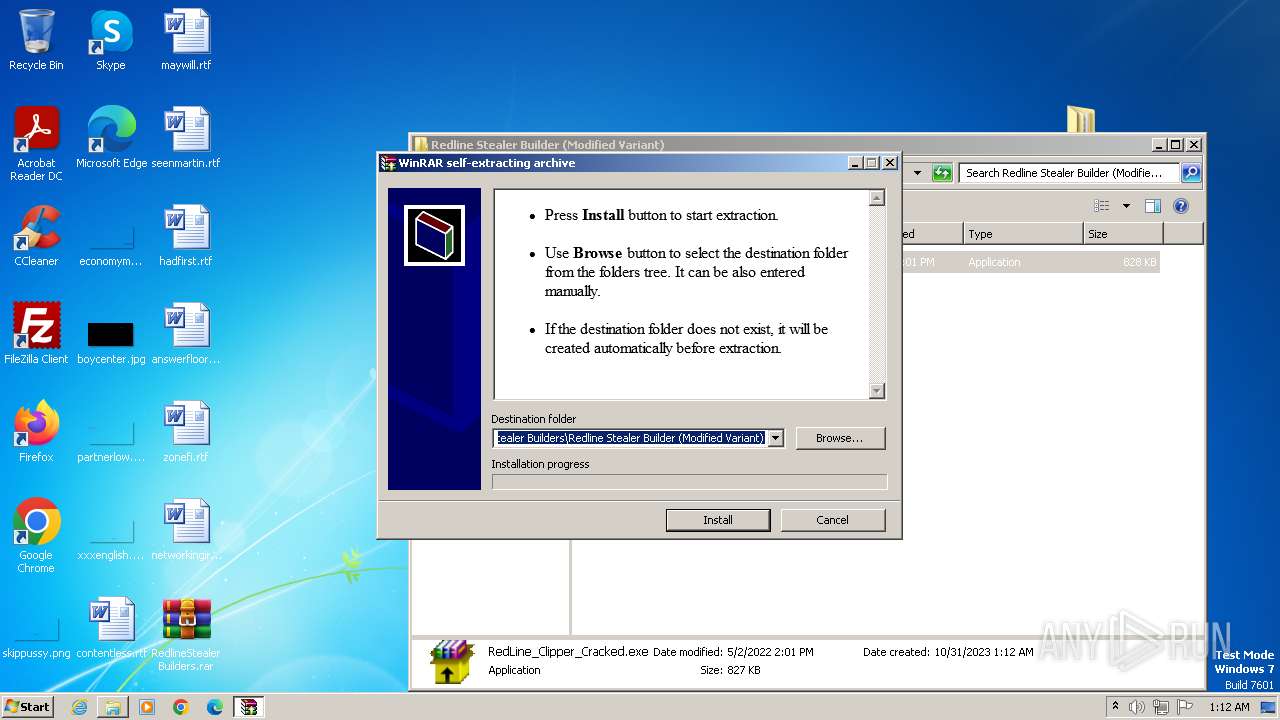1280x720 pixels.
Task: Open CCleaner desktop shortcut
Action: click(x=36, y=236)
